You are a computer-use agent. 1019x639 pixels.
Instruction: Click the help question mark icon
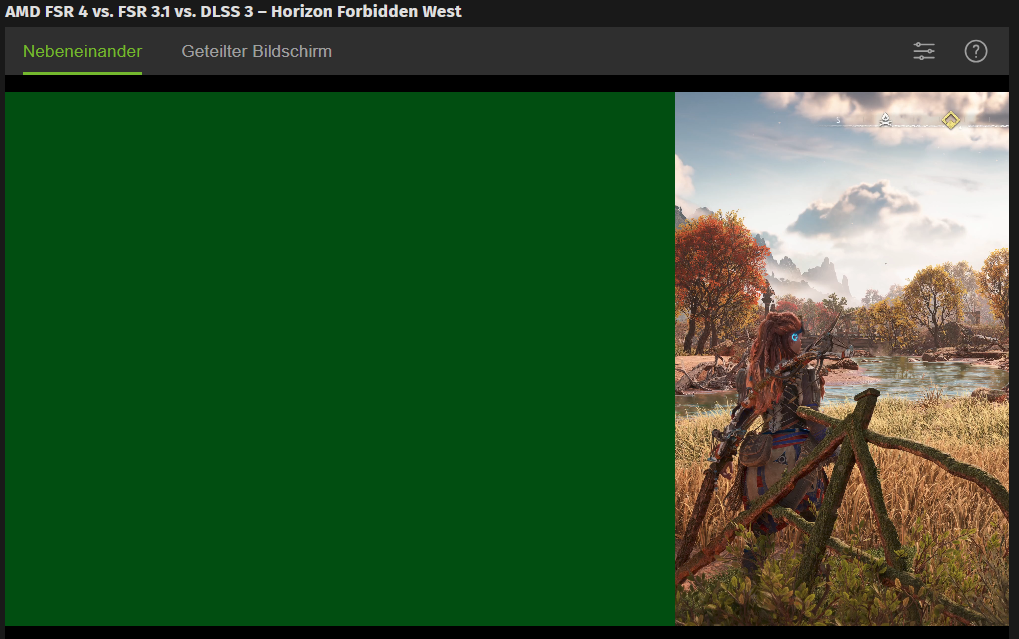point(975,51)
